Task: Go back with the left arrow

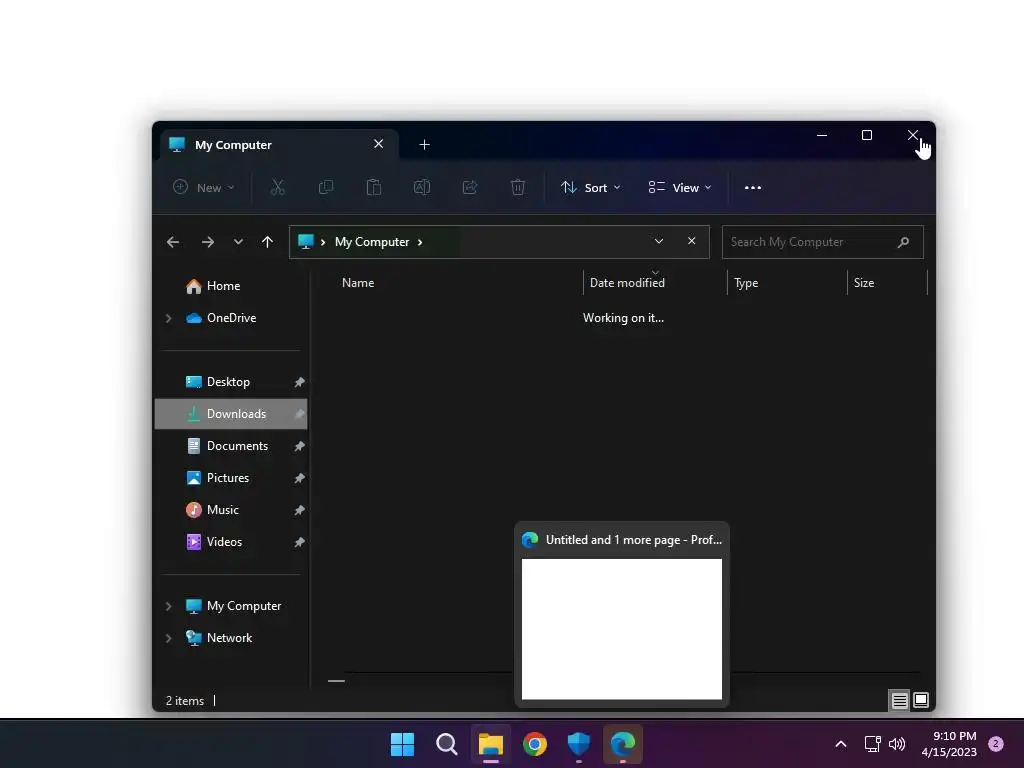Action: pyautogui.click(x=172, y=242)
